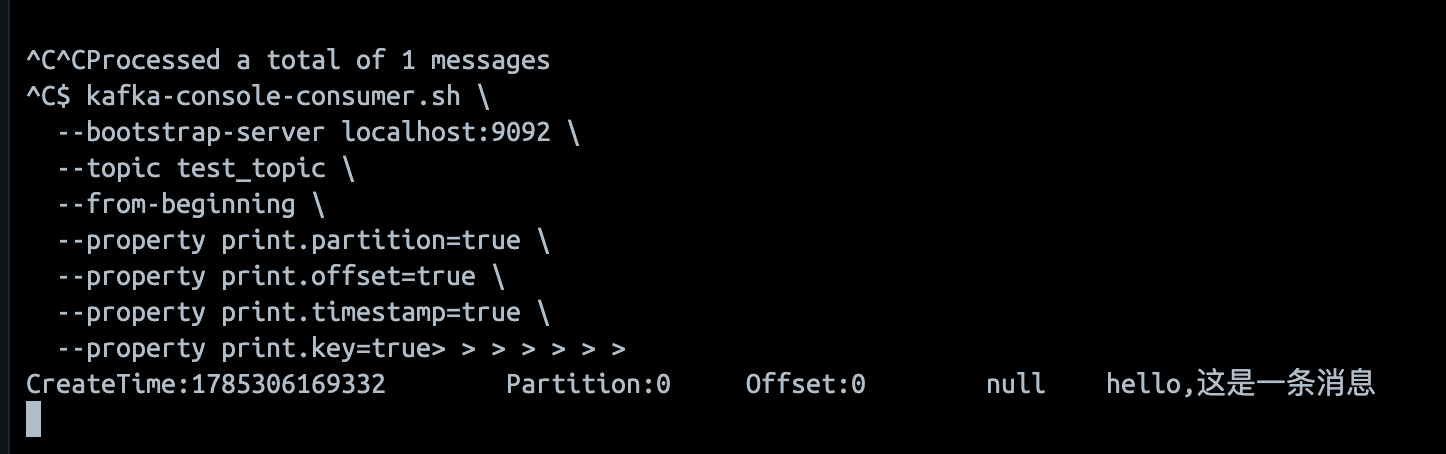The image size is (1446, 454).
Task: Click 'localhost:9092' in the bootstrap-server line
Action: coord(447,132)
